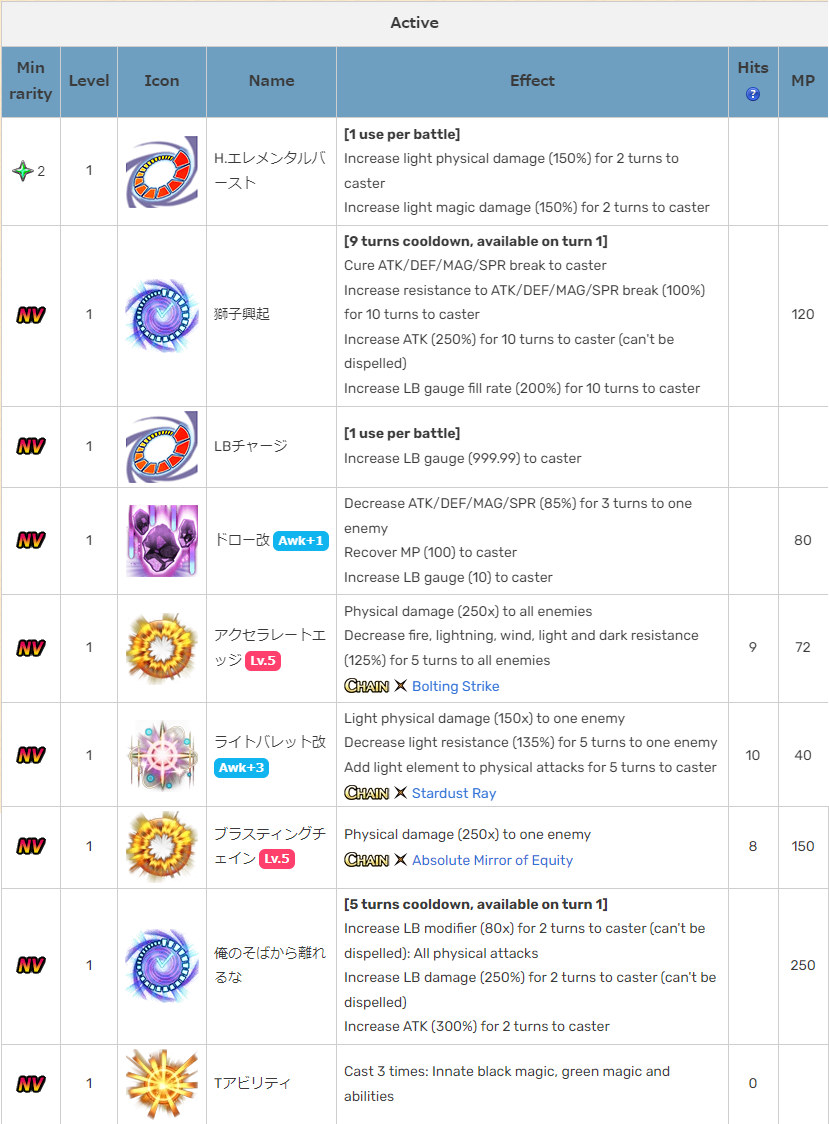Click the LBチャージ skill icon
Image resolution: width=829 pixels, height=1124 pixels.
(162, 447)
